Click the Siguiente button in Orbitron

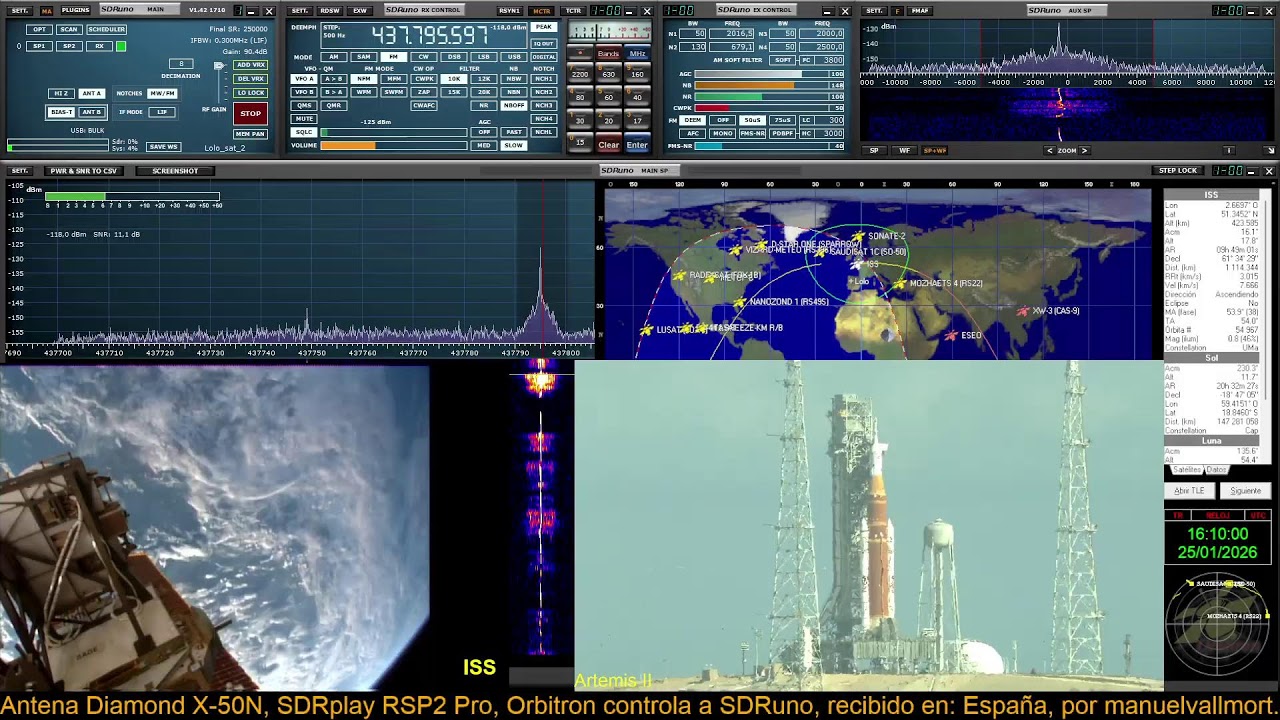tap(1245, 491)
